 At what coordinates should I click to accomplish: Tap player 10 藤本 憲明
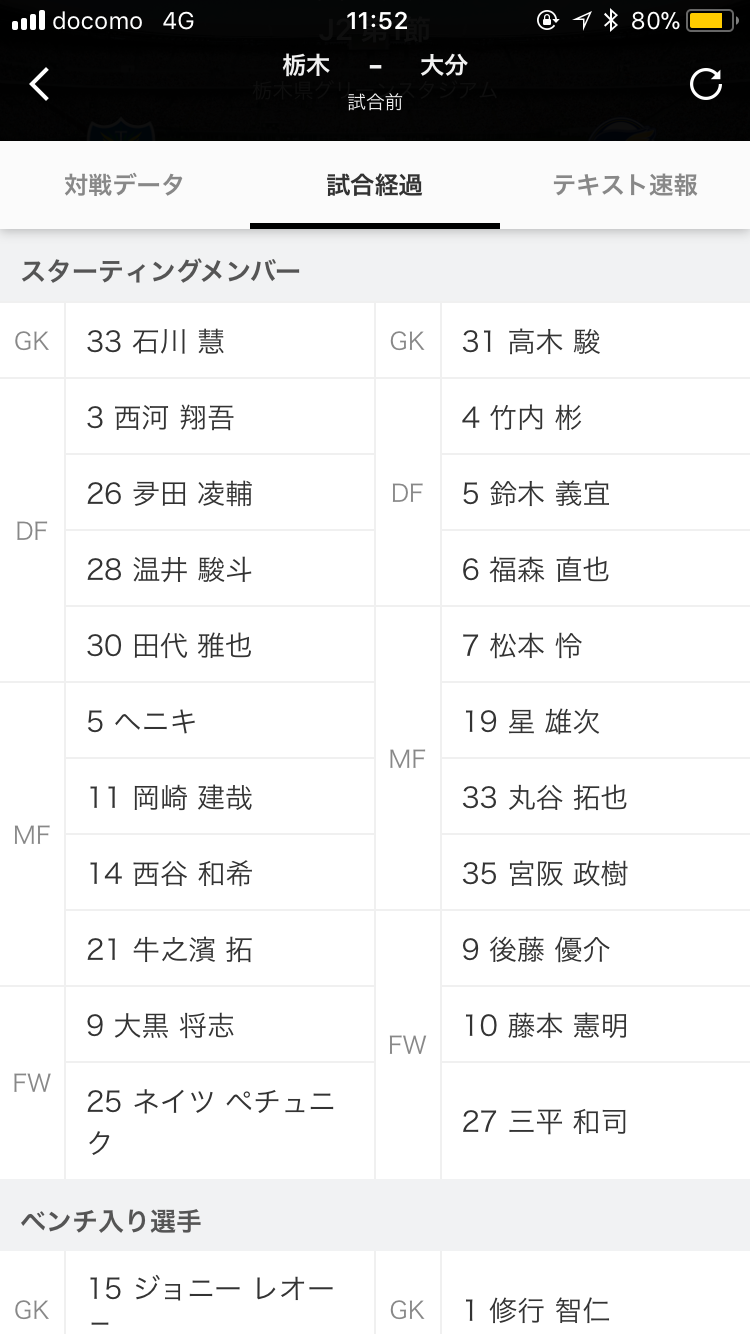click(x=595, y=1025)
